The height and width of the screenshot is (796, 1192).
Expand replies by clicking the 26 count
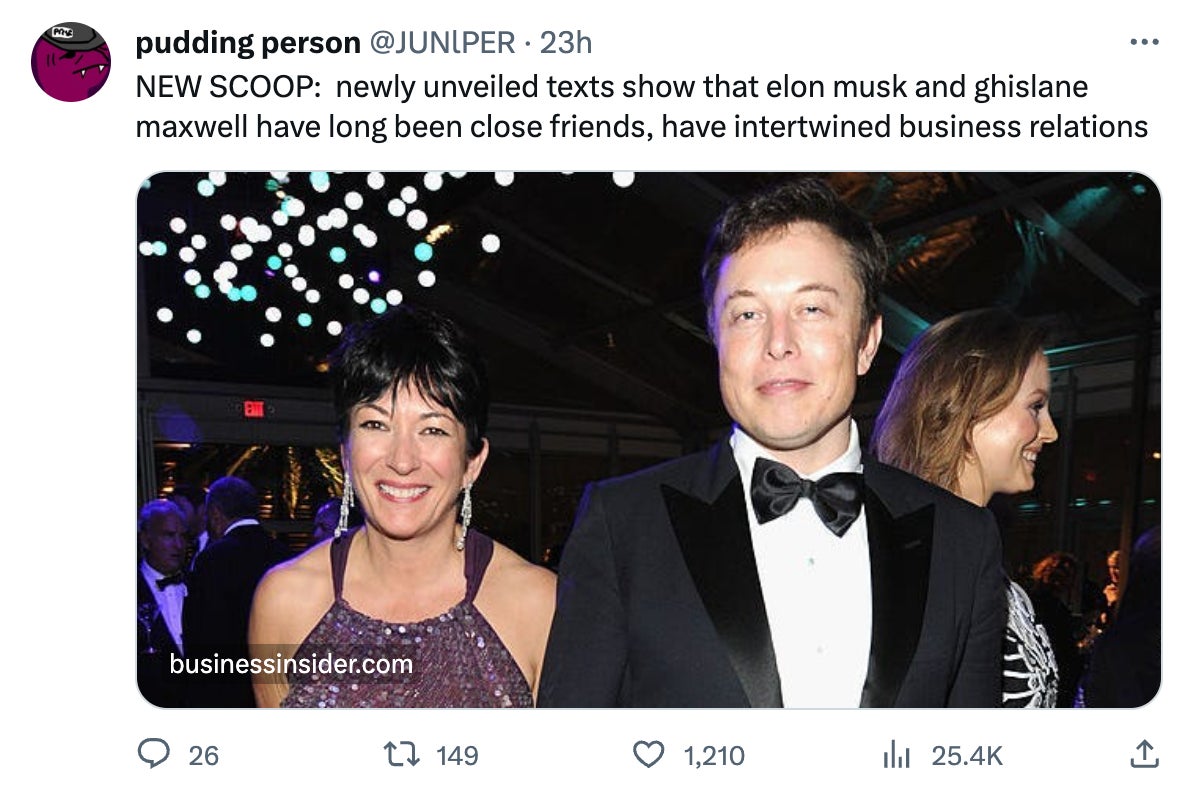(188, 760)
